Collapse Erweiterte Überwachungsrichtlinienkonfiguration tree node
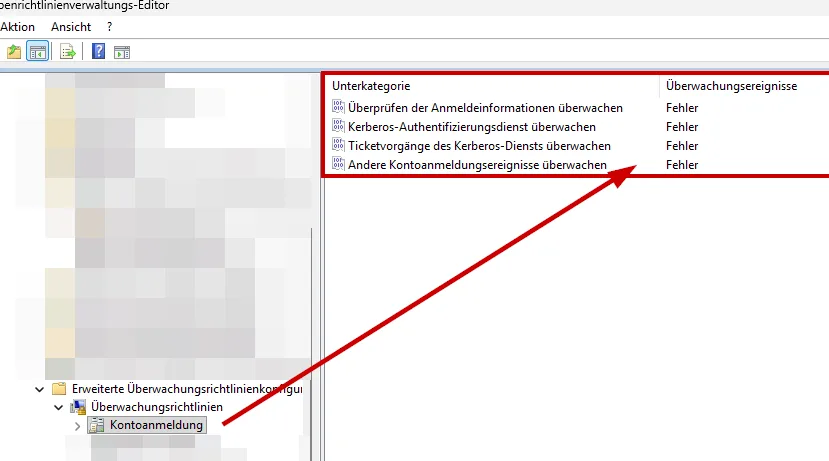The height and width of the screenshot is (461, 829). 40,388
